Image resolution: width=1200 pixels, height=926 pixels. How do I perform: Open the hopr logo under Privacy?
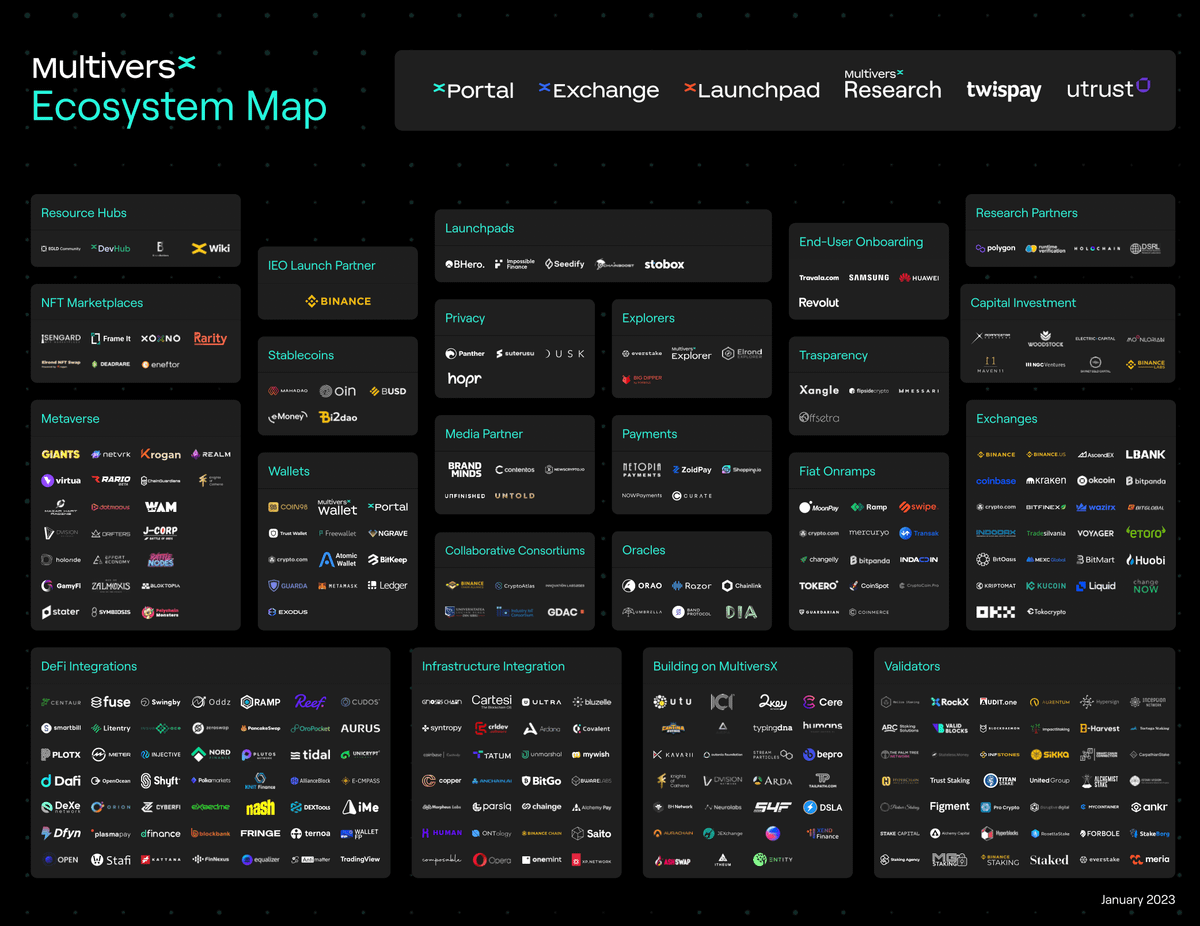pos(464,379)
